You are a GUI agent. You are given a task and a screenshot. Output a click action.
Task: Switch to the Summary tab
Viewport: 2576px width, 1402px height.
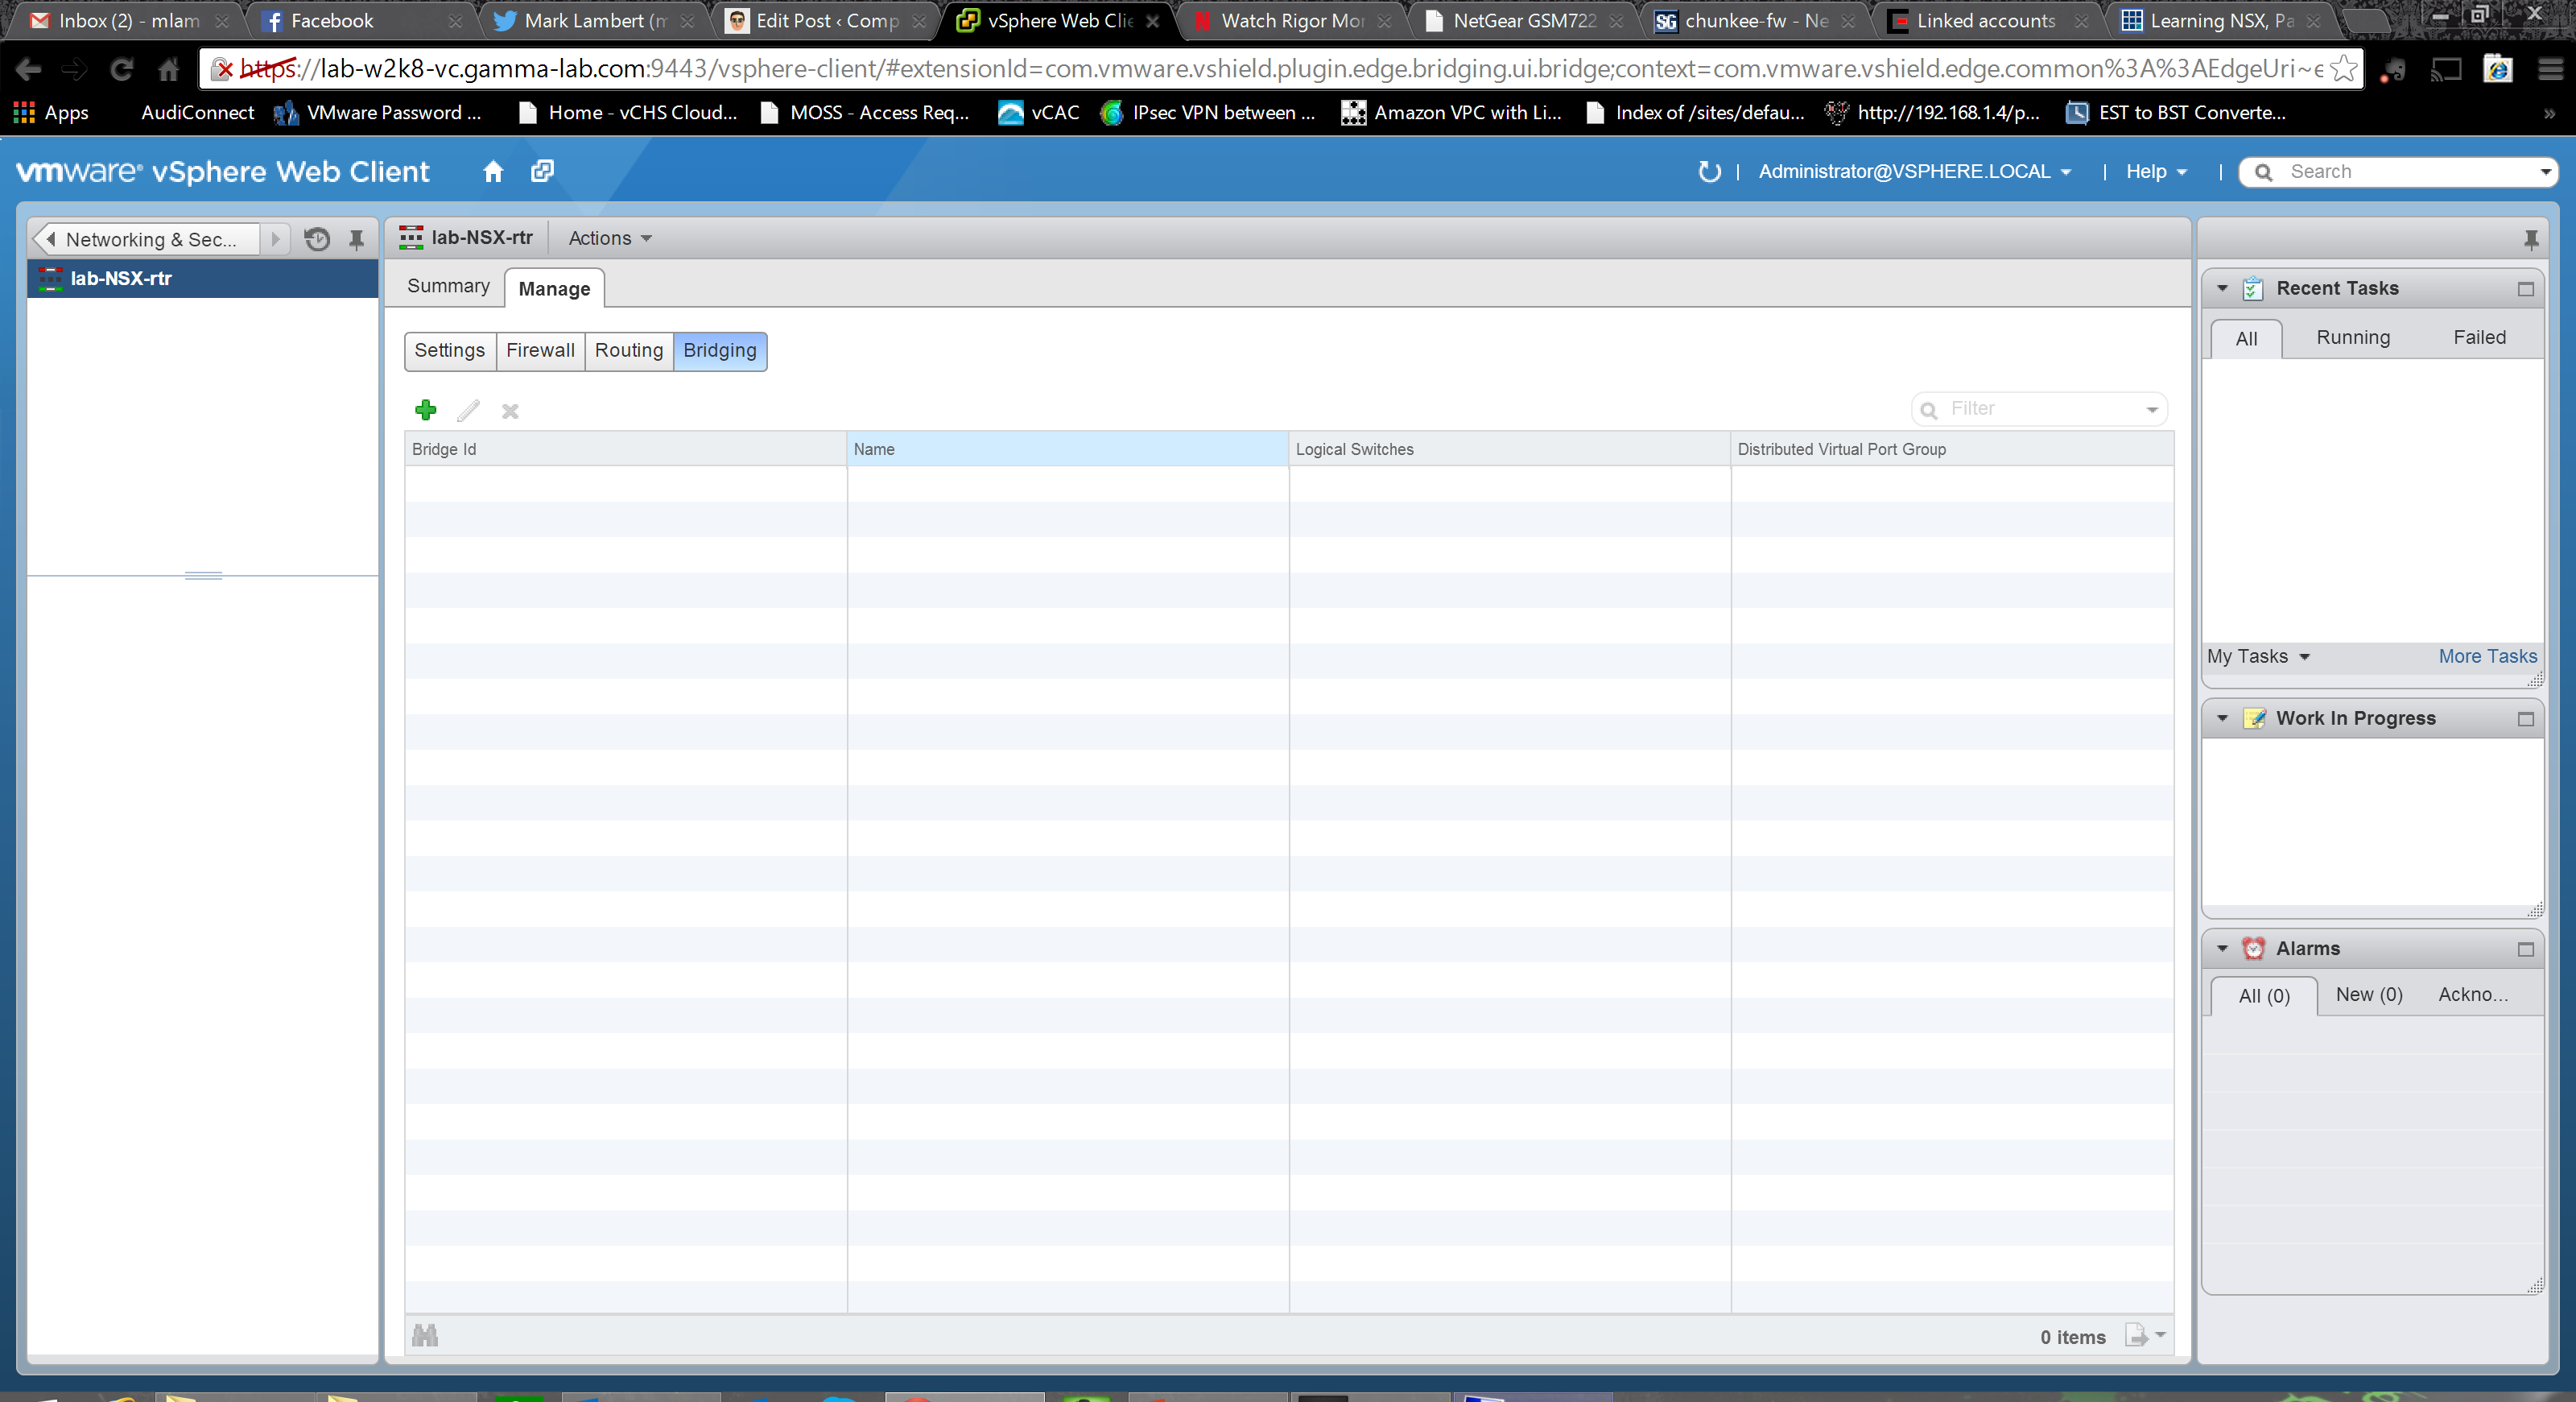[448, 286]
